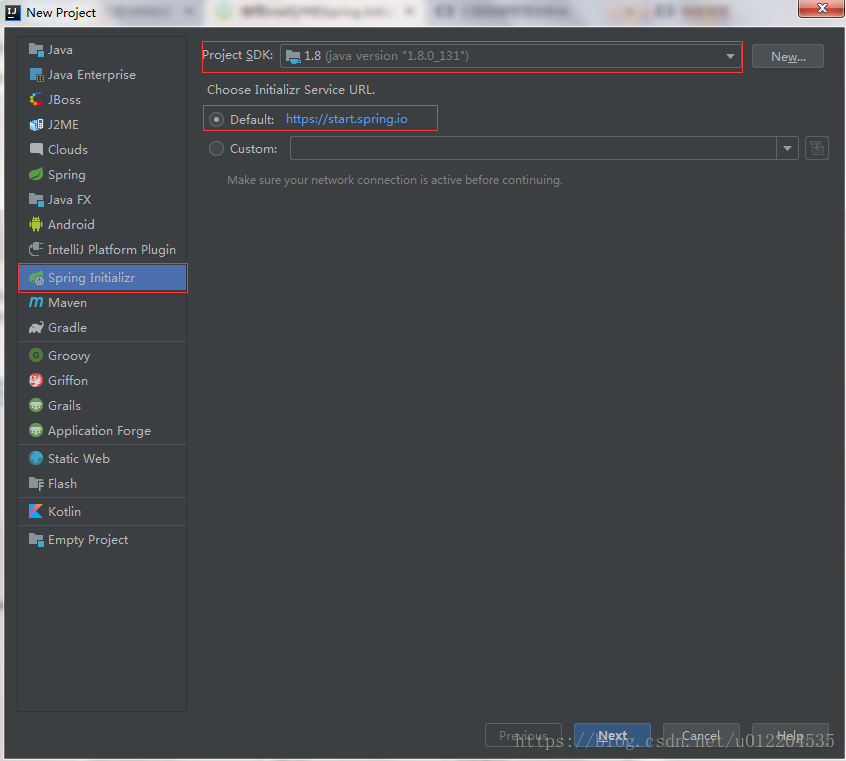Viewport: 846px width, 761px height.
Task: Click the Kotlin icon
Action: (36, 511)
